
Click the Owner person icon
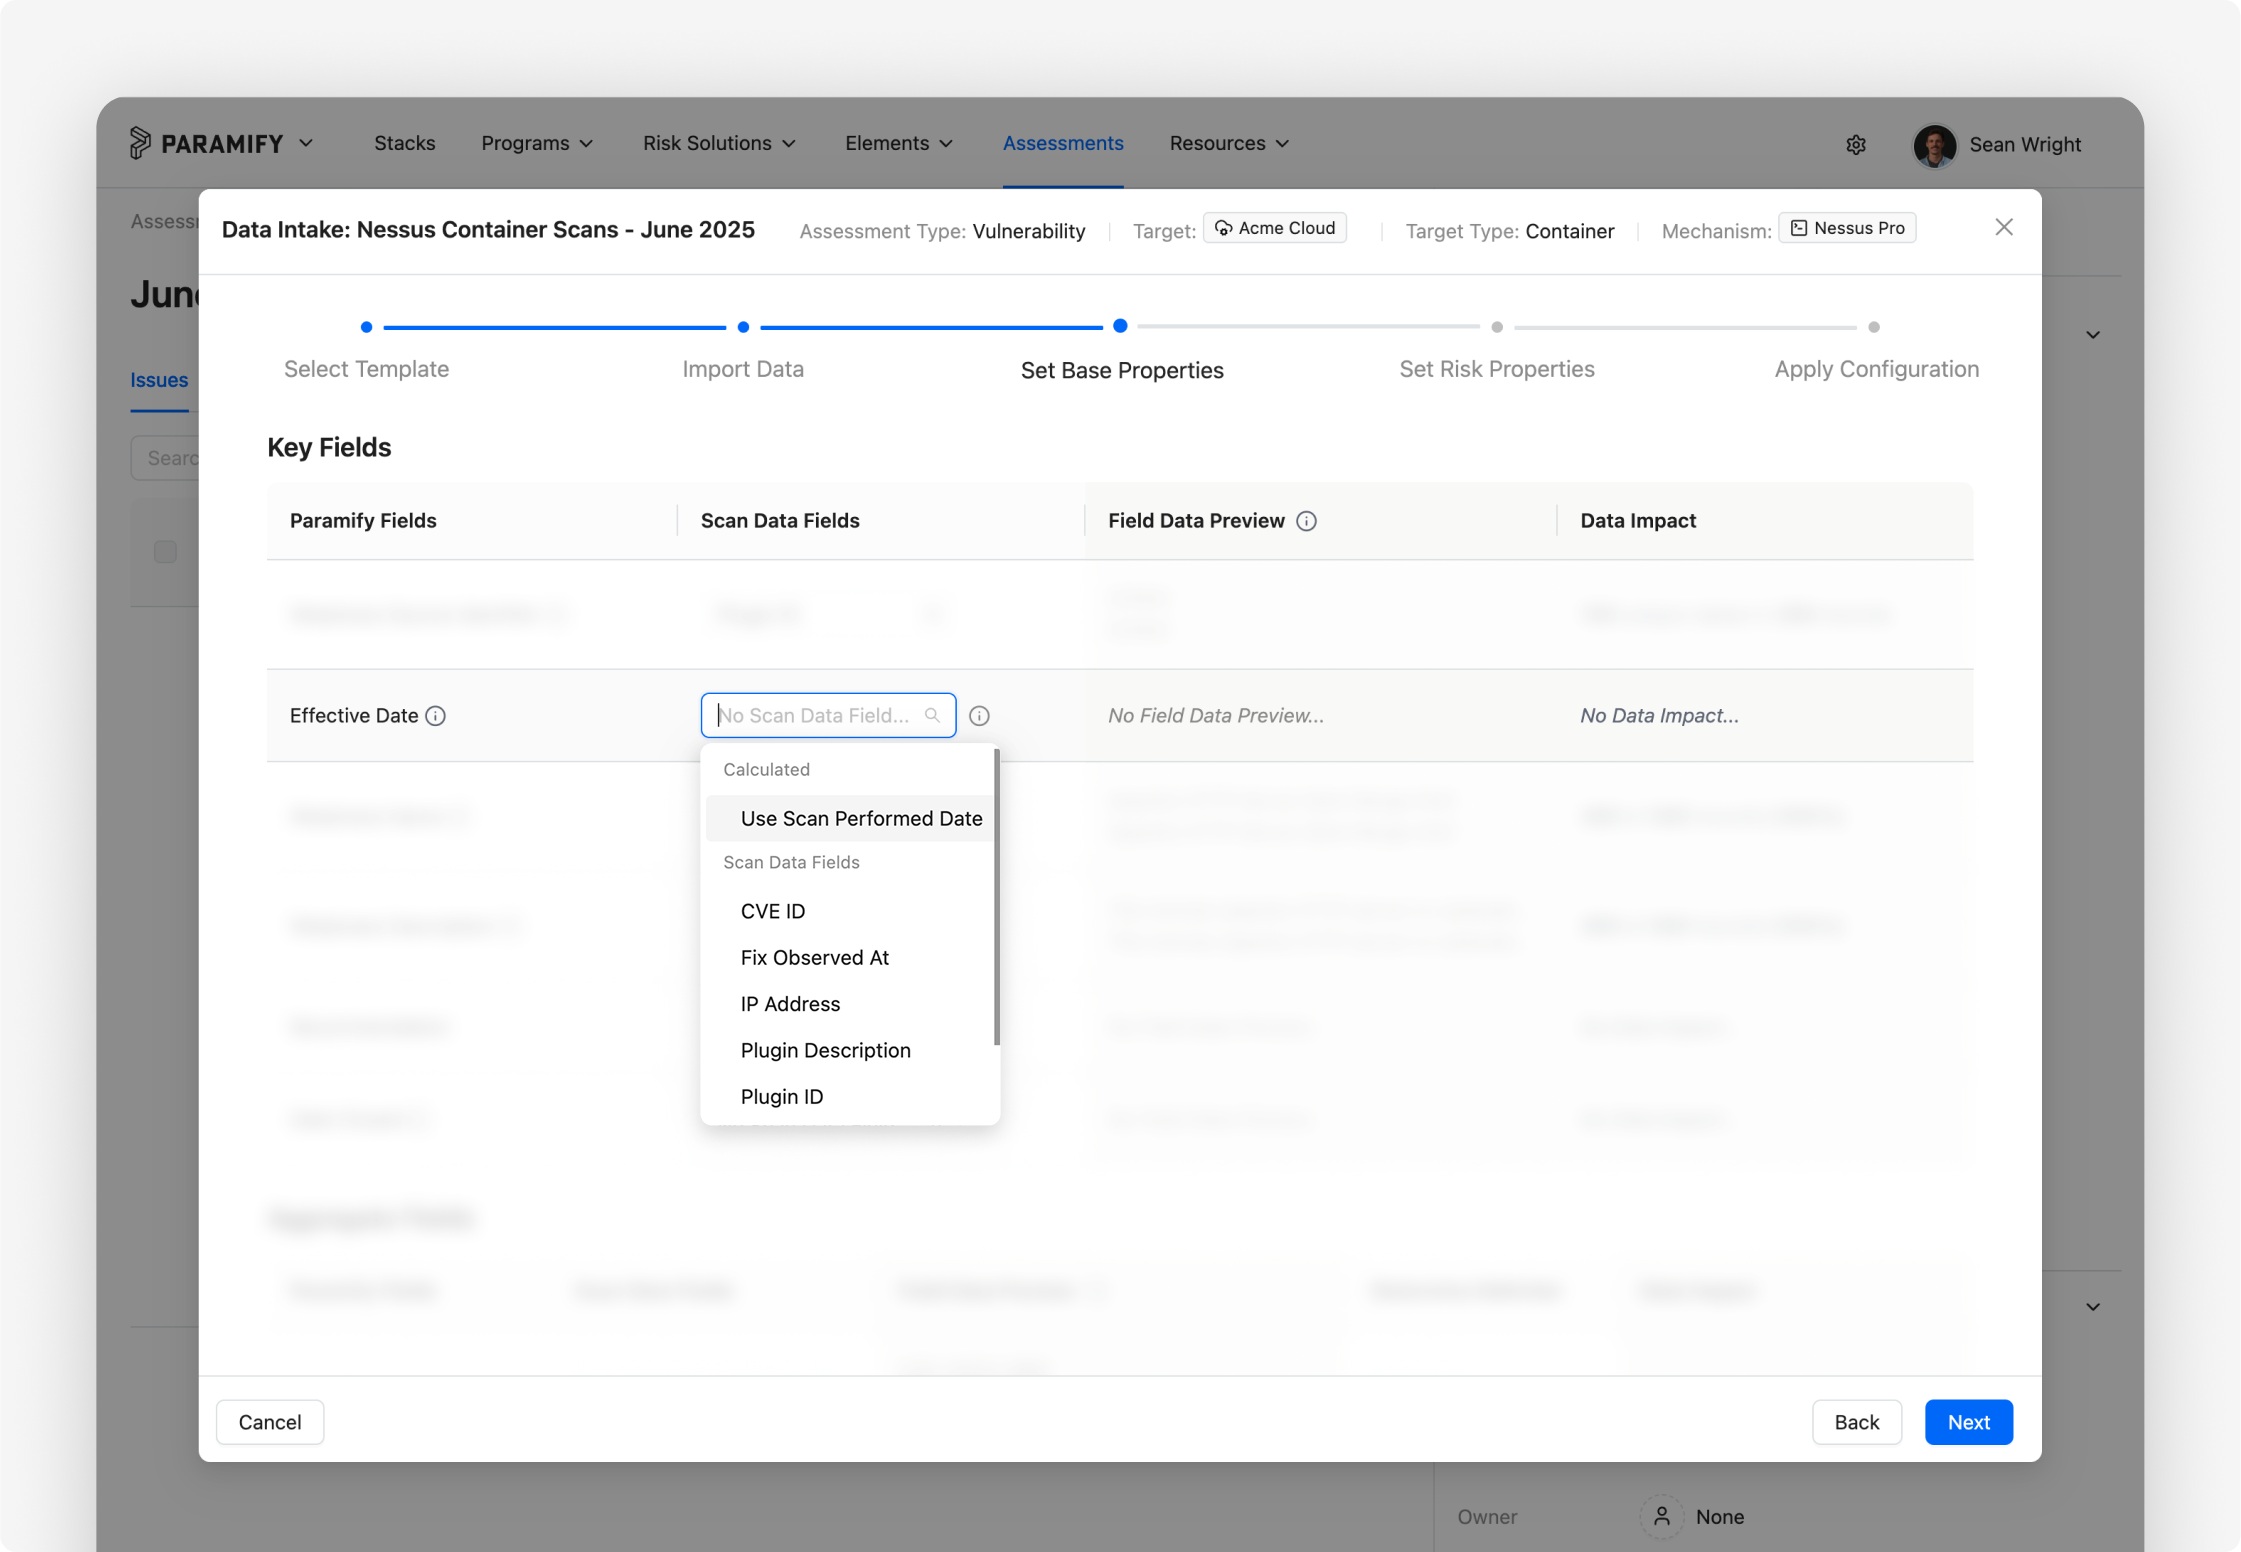[x=1661, y=1516]
